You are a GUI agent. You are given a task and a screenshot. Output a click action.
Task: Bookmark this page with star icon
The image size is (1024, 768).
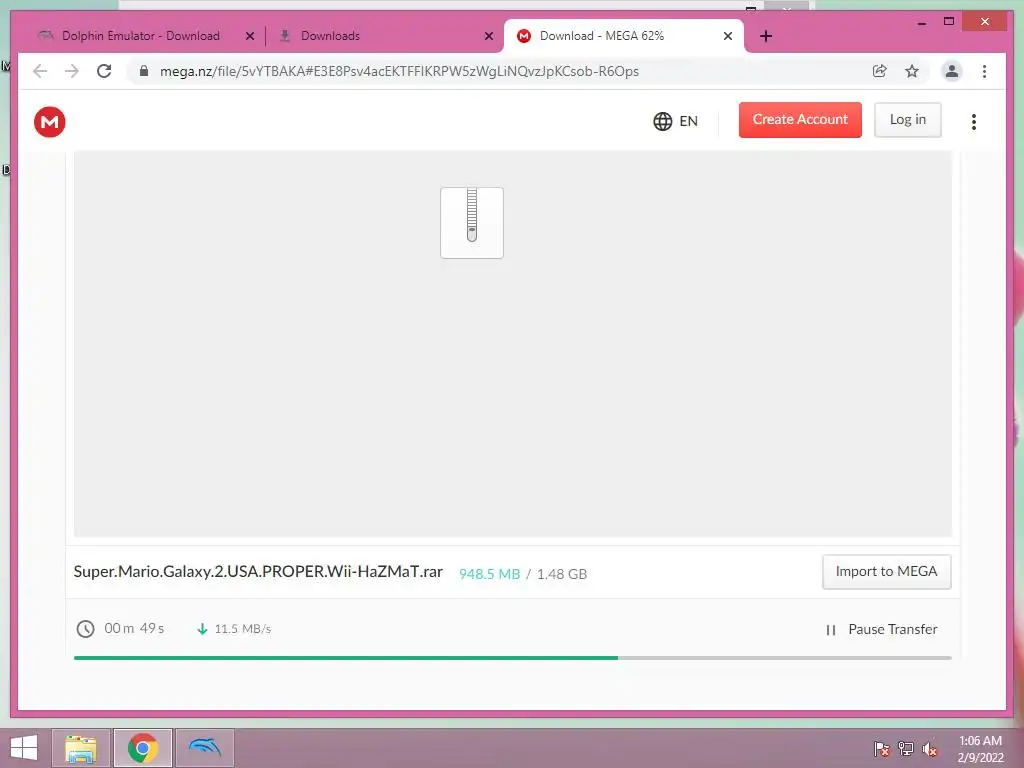pyautogui.click(x=912, y=71)
